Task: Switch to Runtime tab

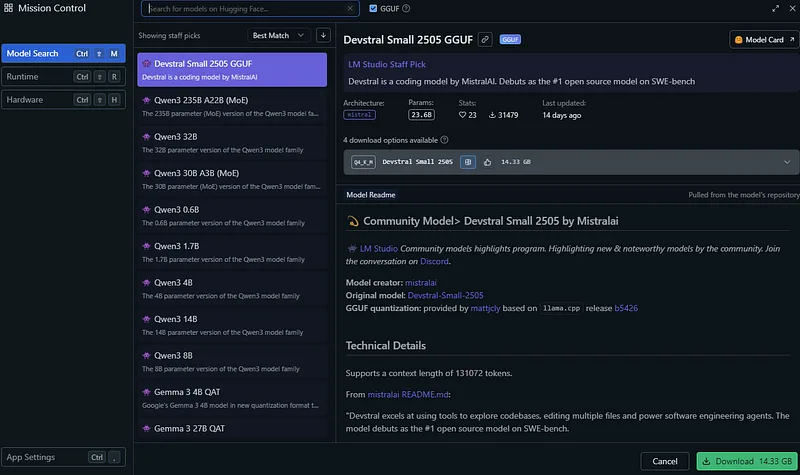Action: pos(63,77)
